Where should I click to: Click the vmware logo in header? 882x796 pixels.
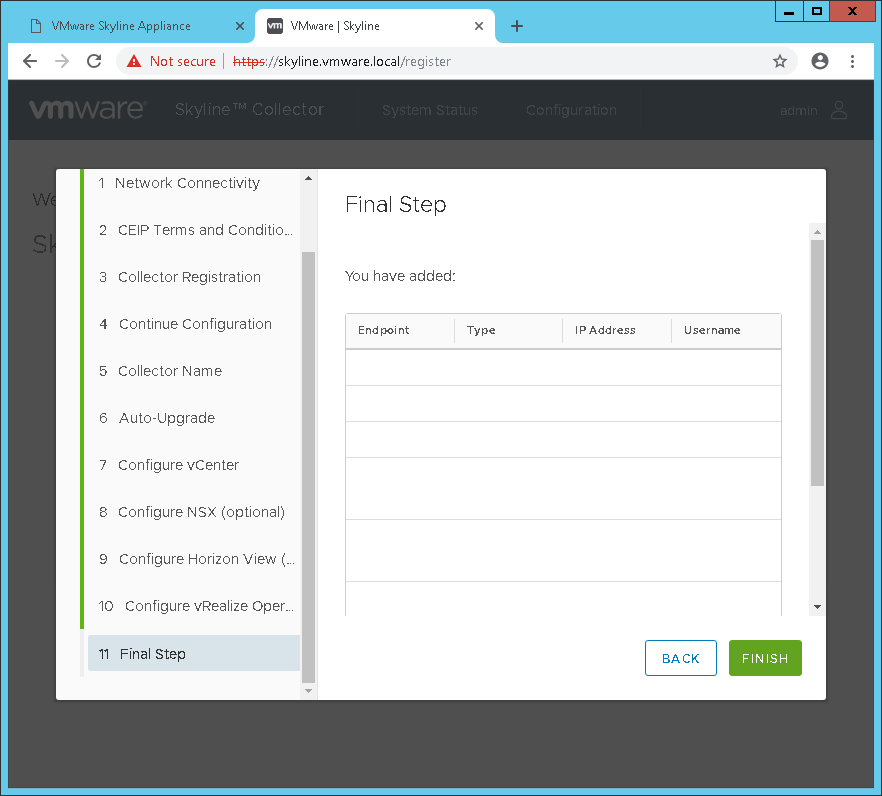point(88,109)
